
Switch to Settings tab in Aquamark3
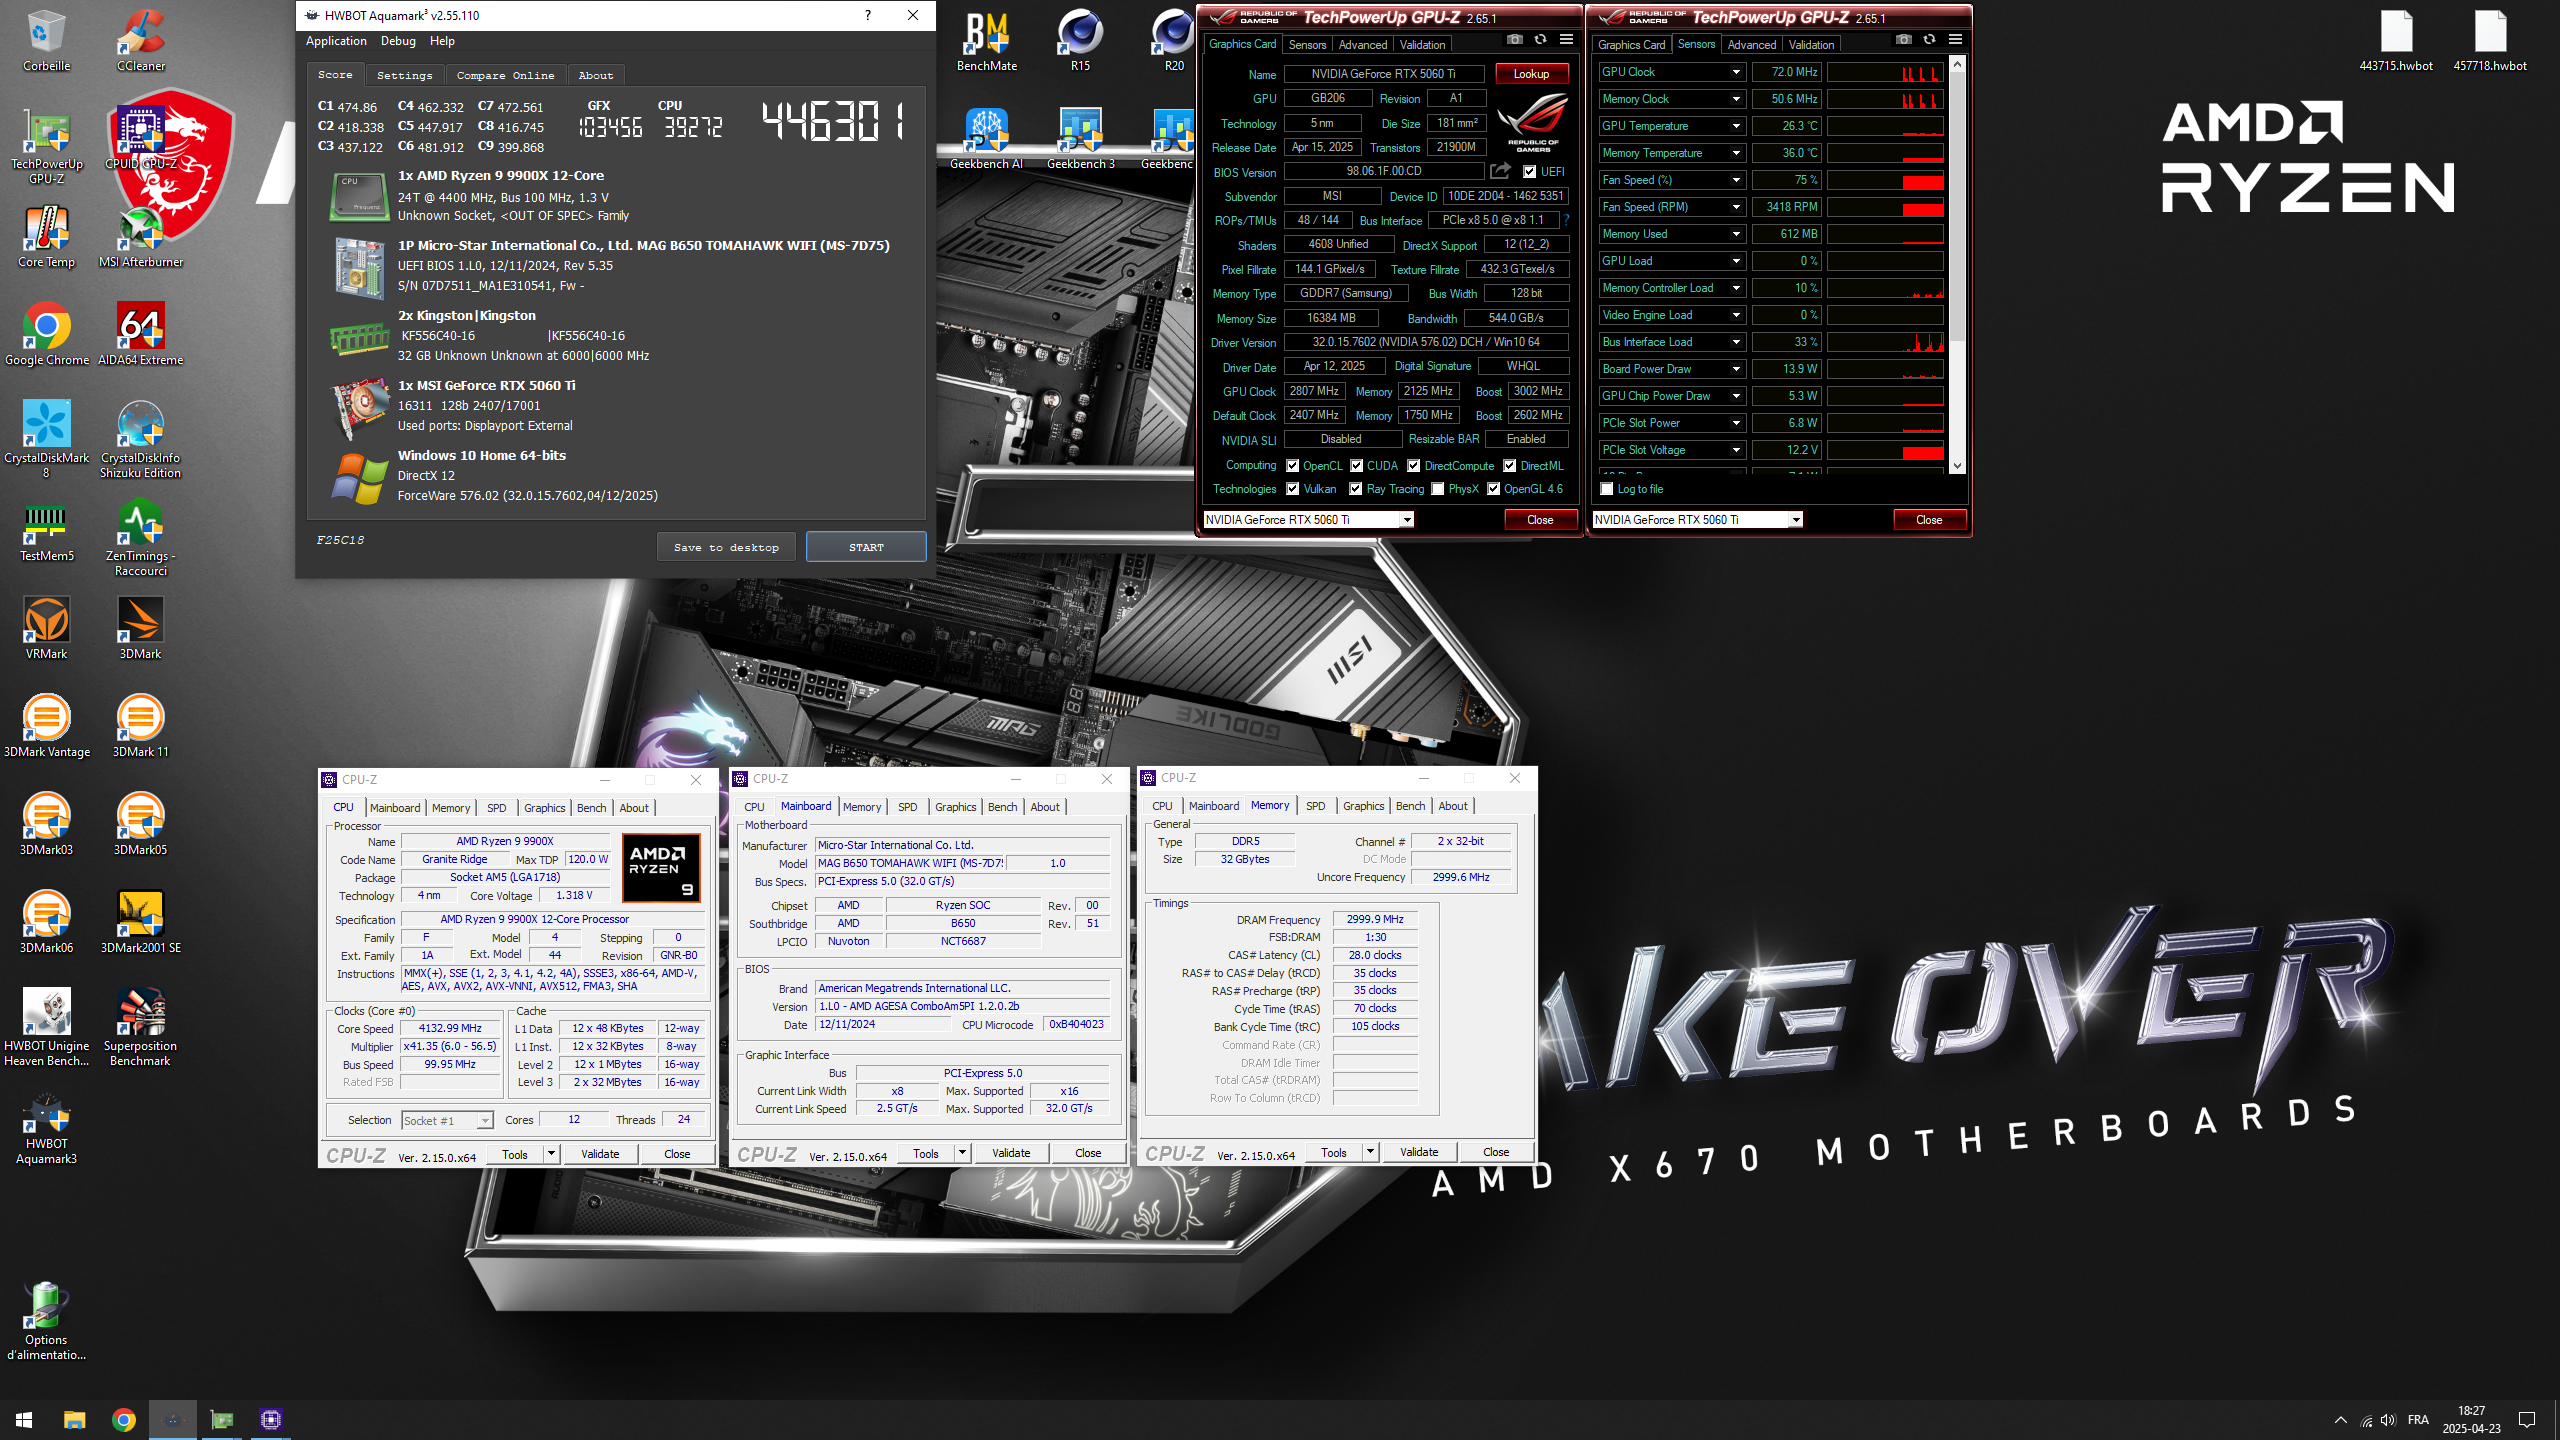pyautogui.click(x=404, y=75)
